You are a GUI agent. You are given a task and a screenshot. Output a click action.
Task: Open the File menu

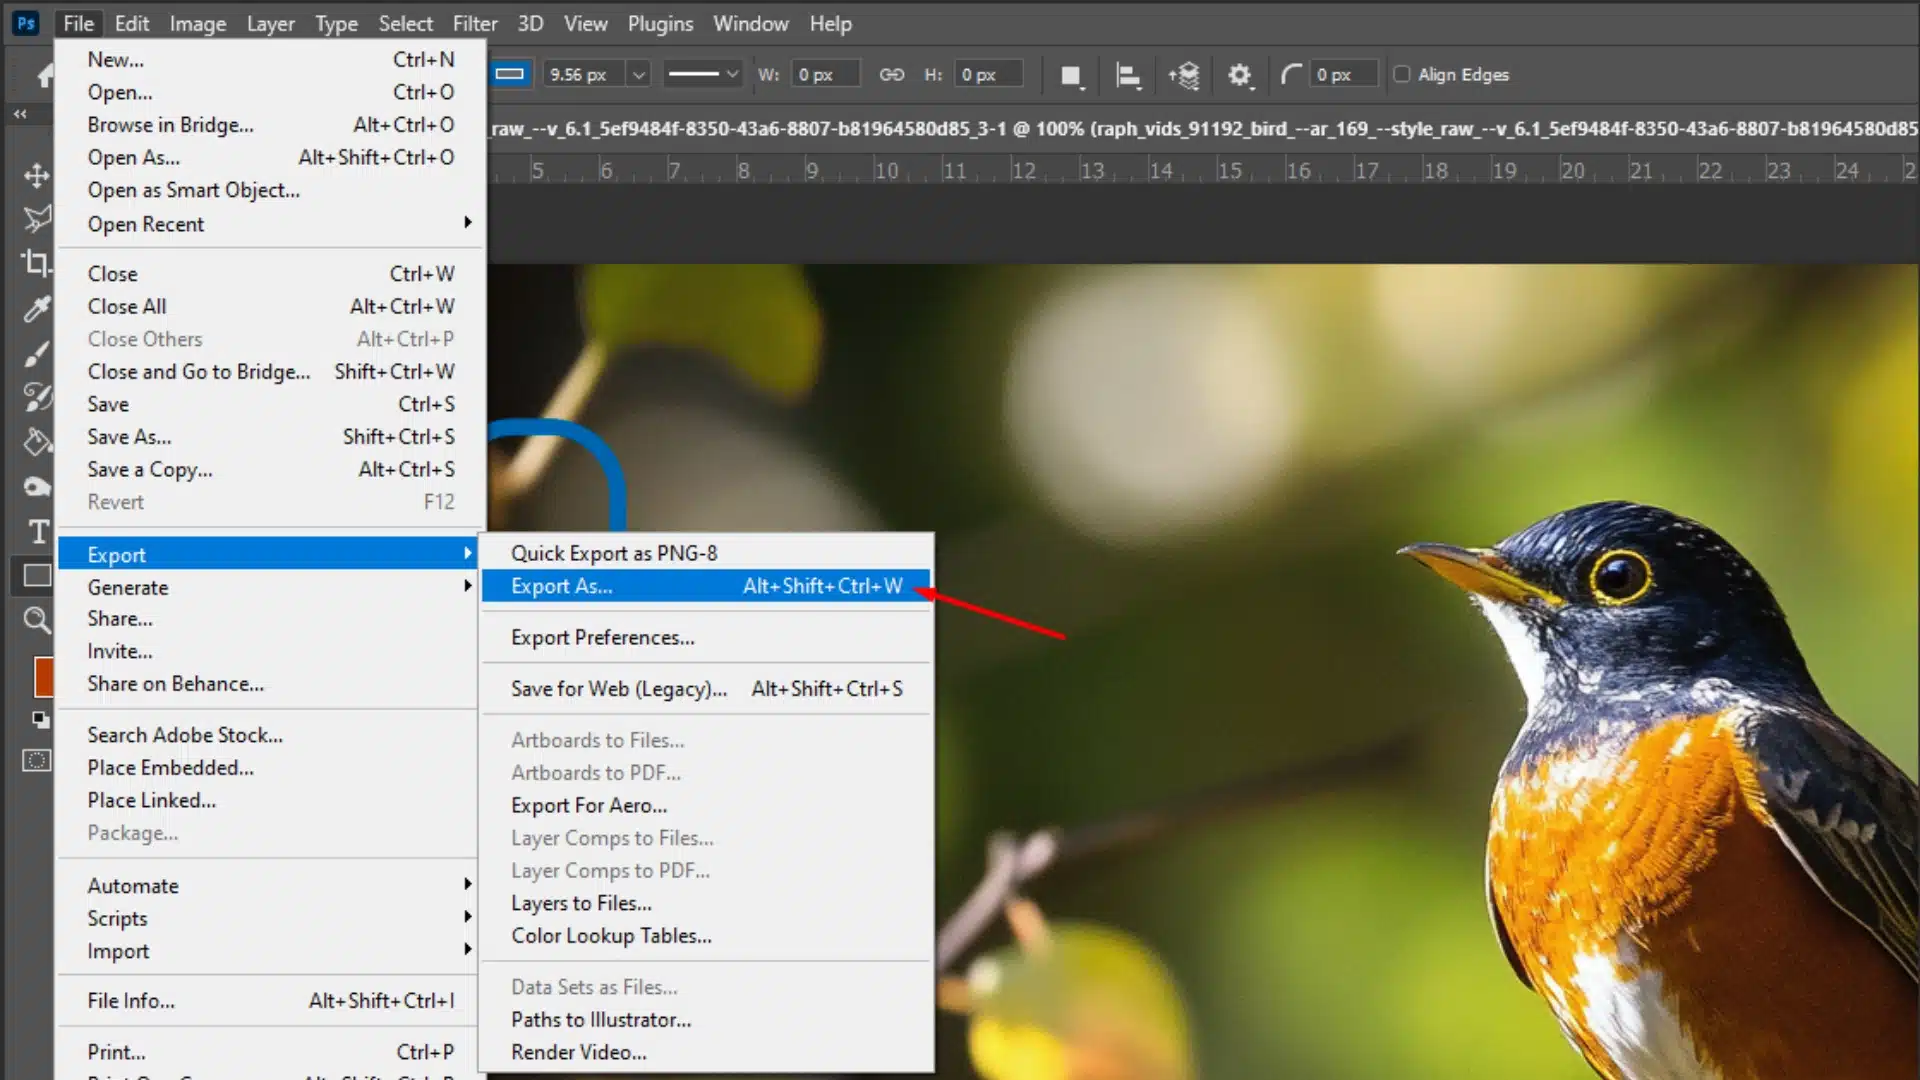tap(78, 23)
